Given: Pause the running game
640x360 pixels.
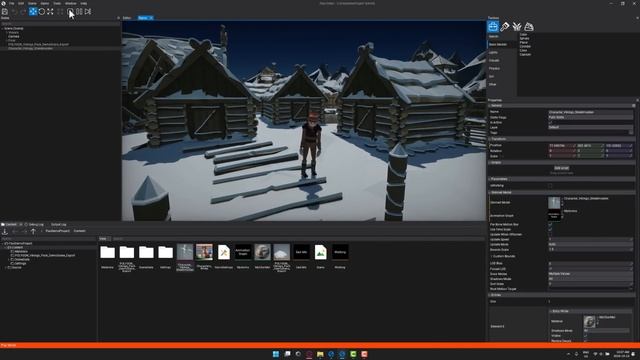Looking at the screenshot, I should point(79,12).
